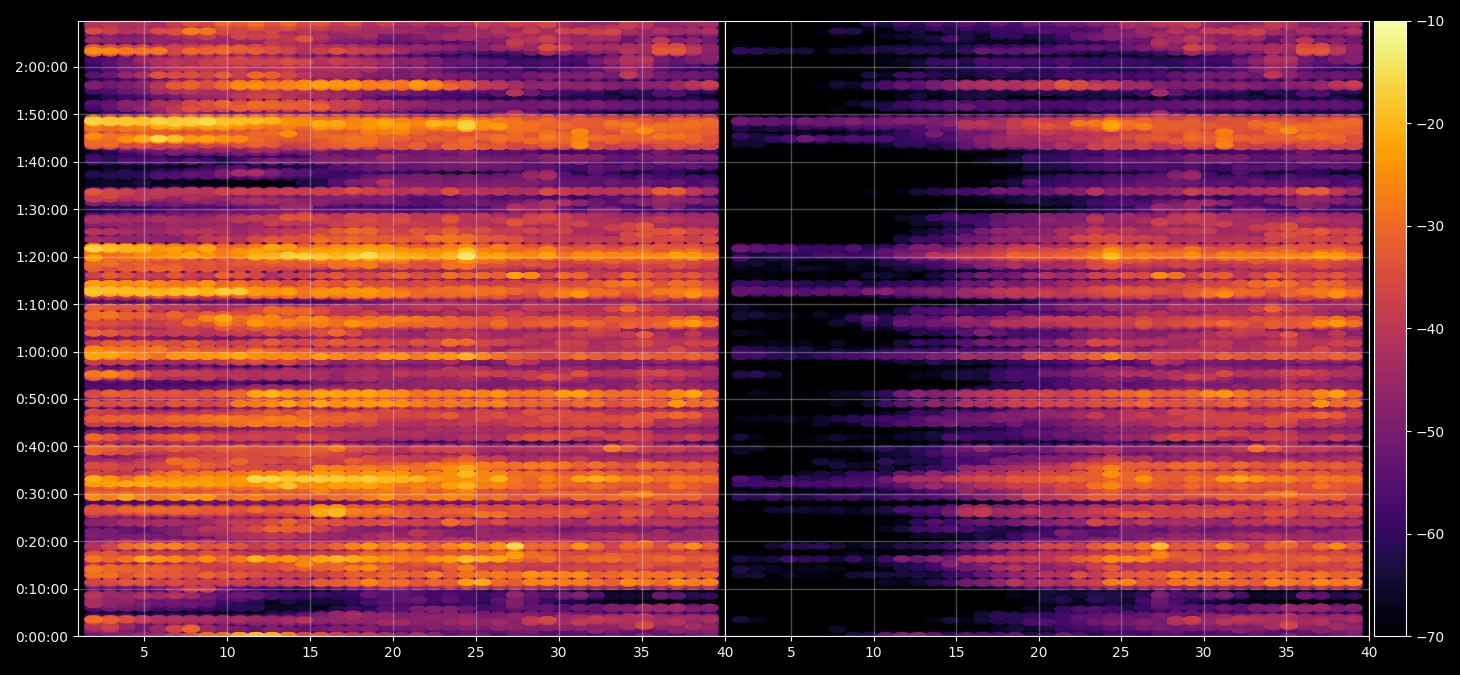Click the 1:00:00 y-axis time label
The height and width of the screenshot is (675, 1460).
click(42, 352)
